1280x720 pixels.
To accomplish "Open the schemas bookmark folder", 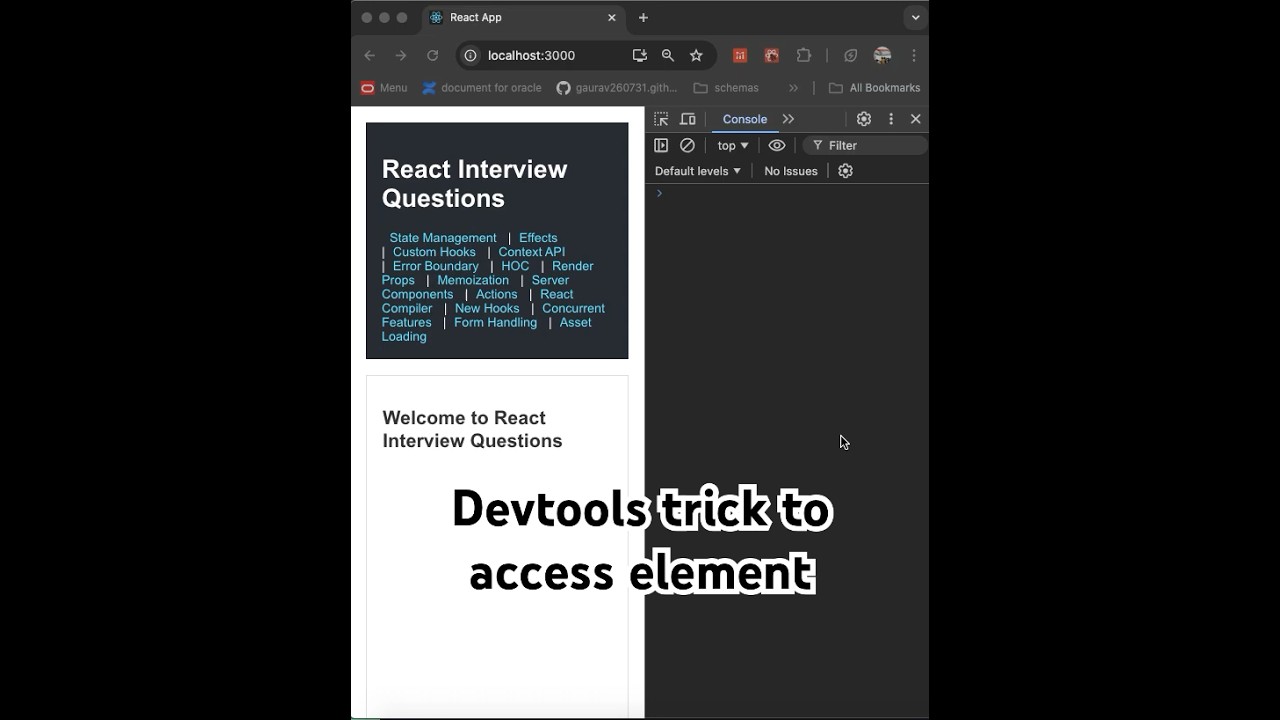I will (x=727, y=88).
